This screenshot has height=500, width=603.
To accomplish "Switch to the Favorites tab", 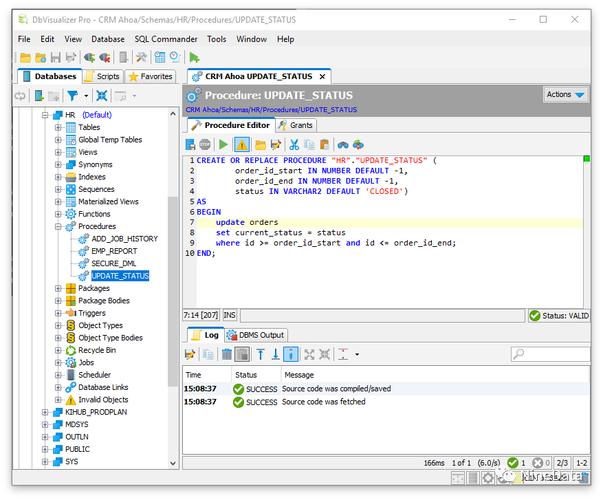I will point(151,76).
